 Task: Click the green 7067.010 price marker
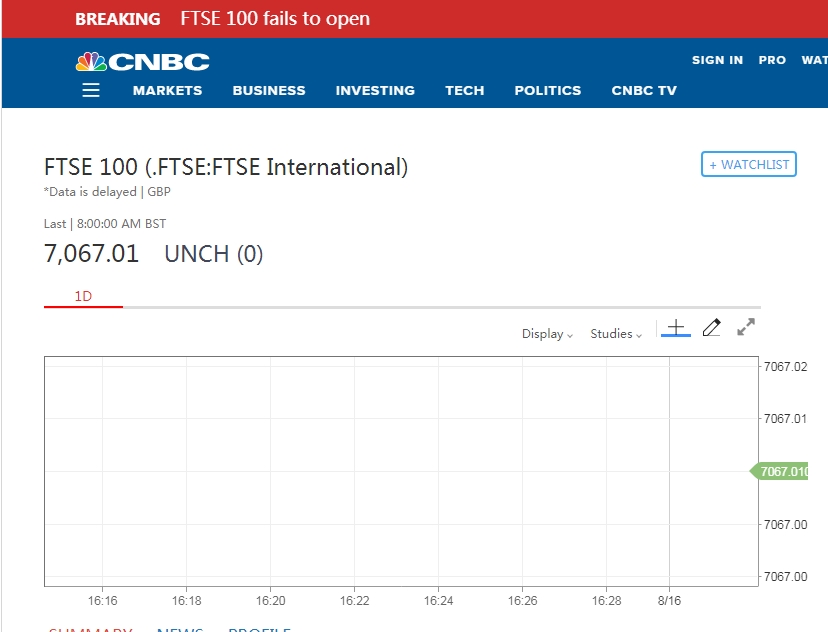[x=782, y=472]
